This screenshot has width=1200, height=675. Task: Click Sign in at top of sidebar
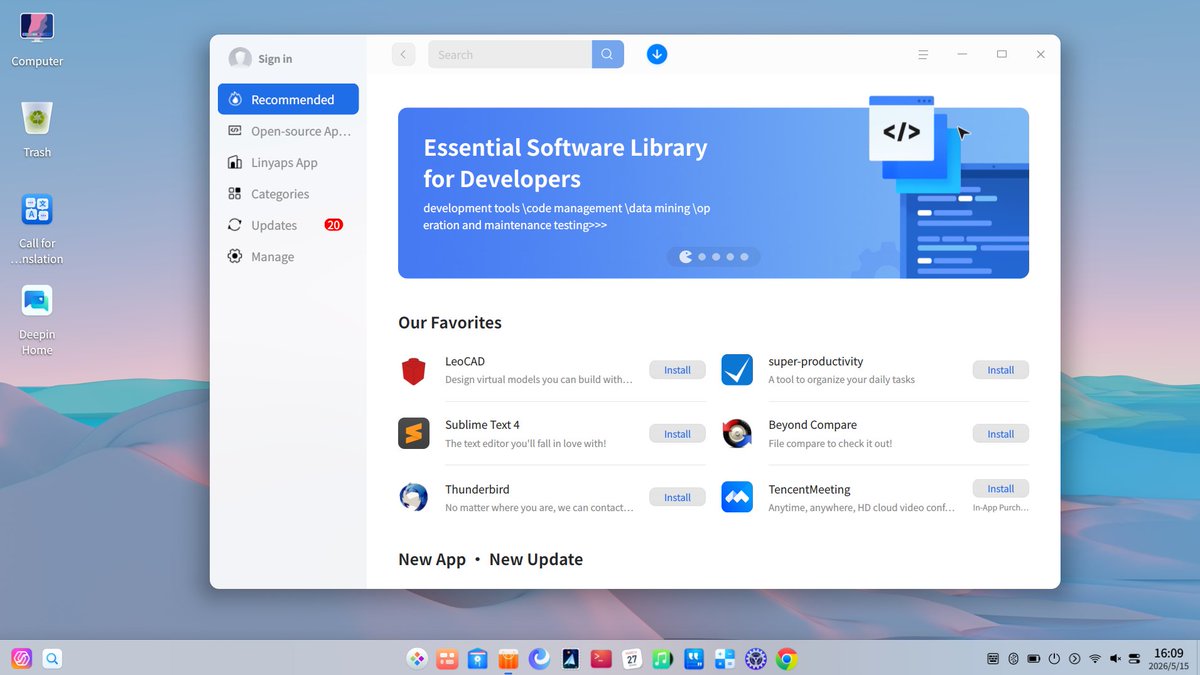click(x=275, y=59)
